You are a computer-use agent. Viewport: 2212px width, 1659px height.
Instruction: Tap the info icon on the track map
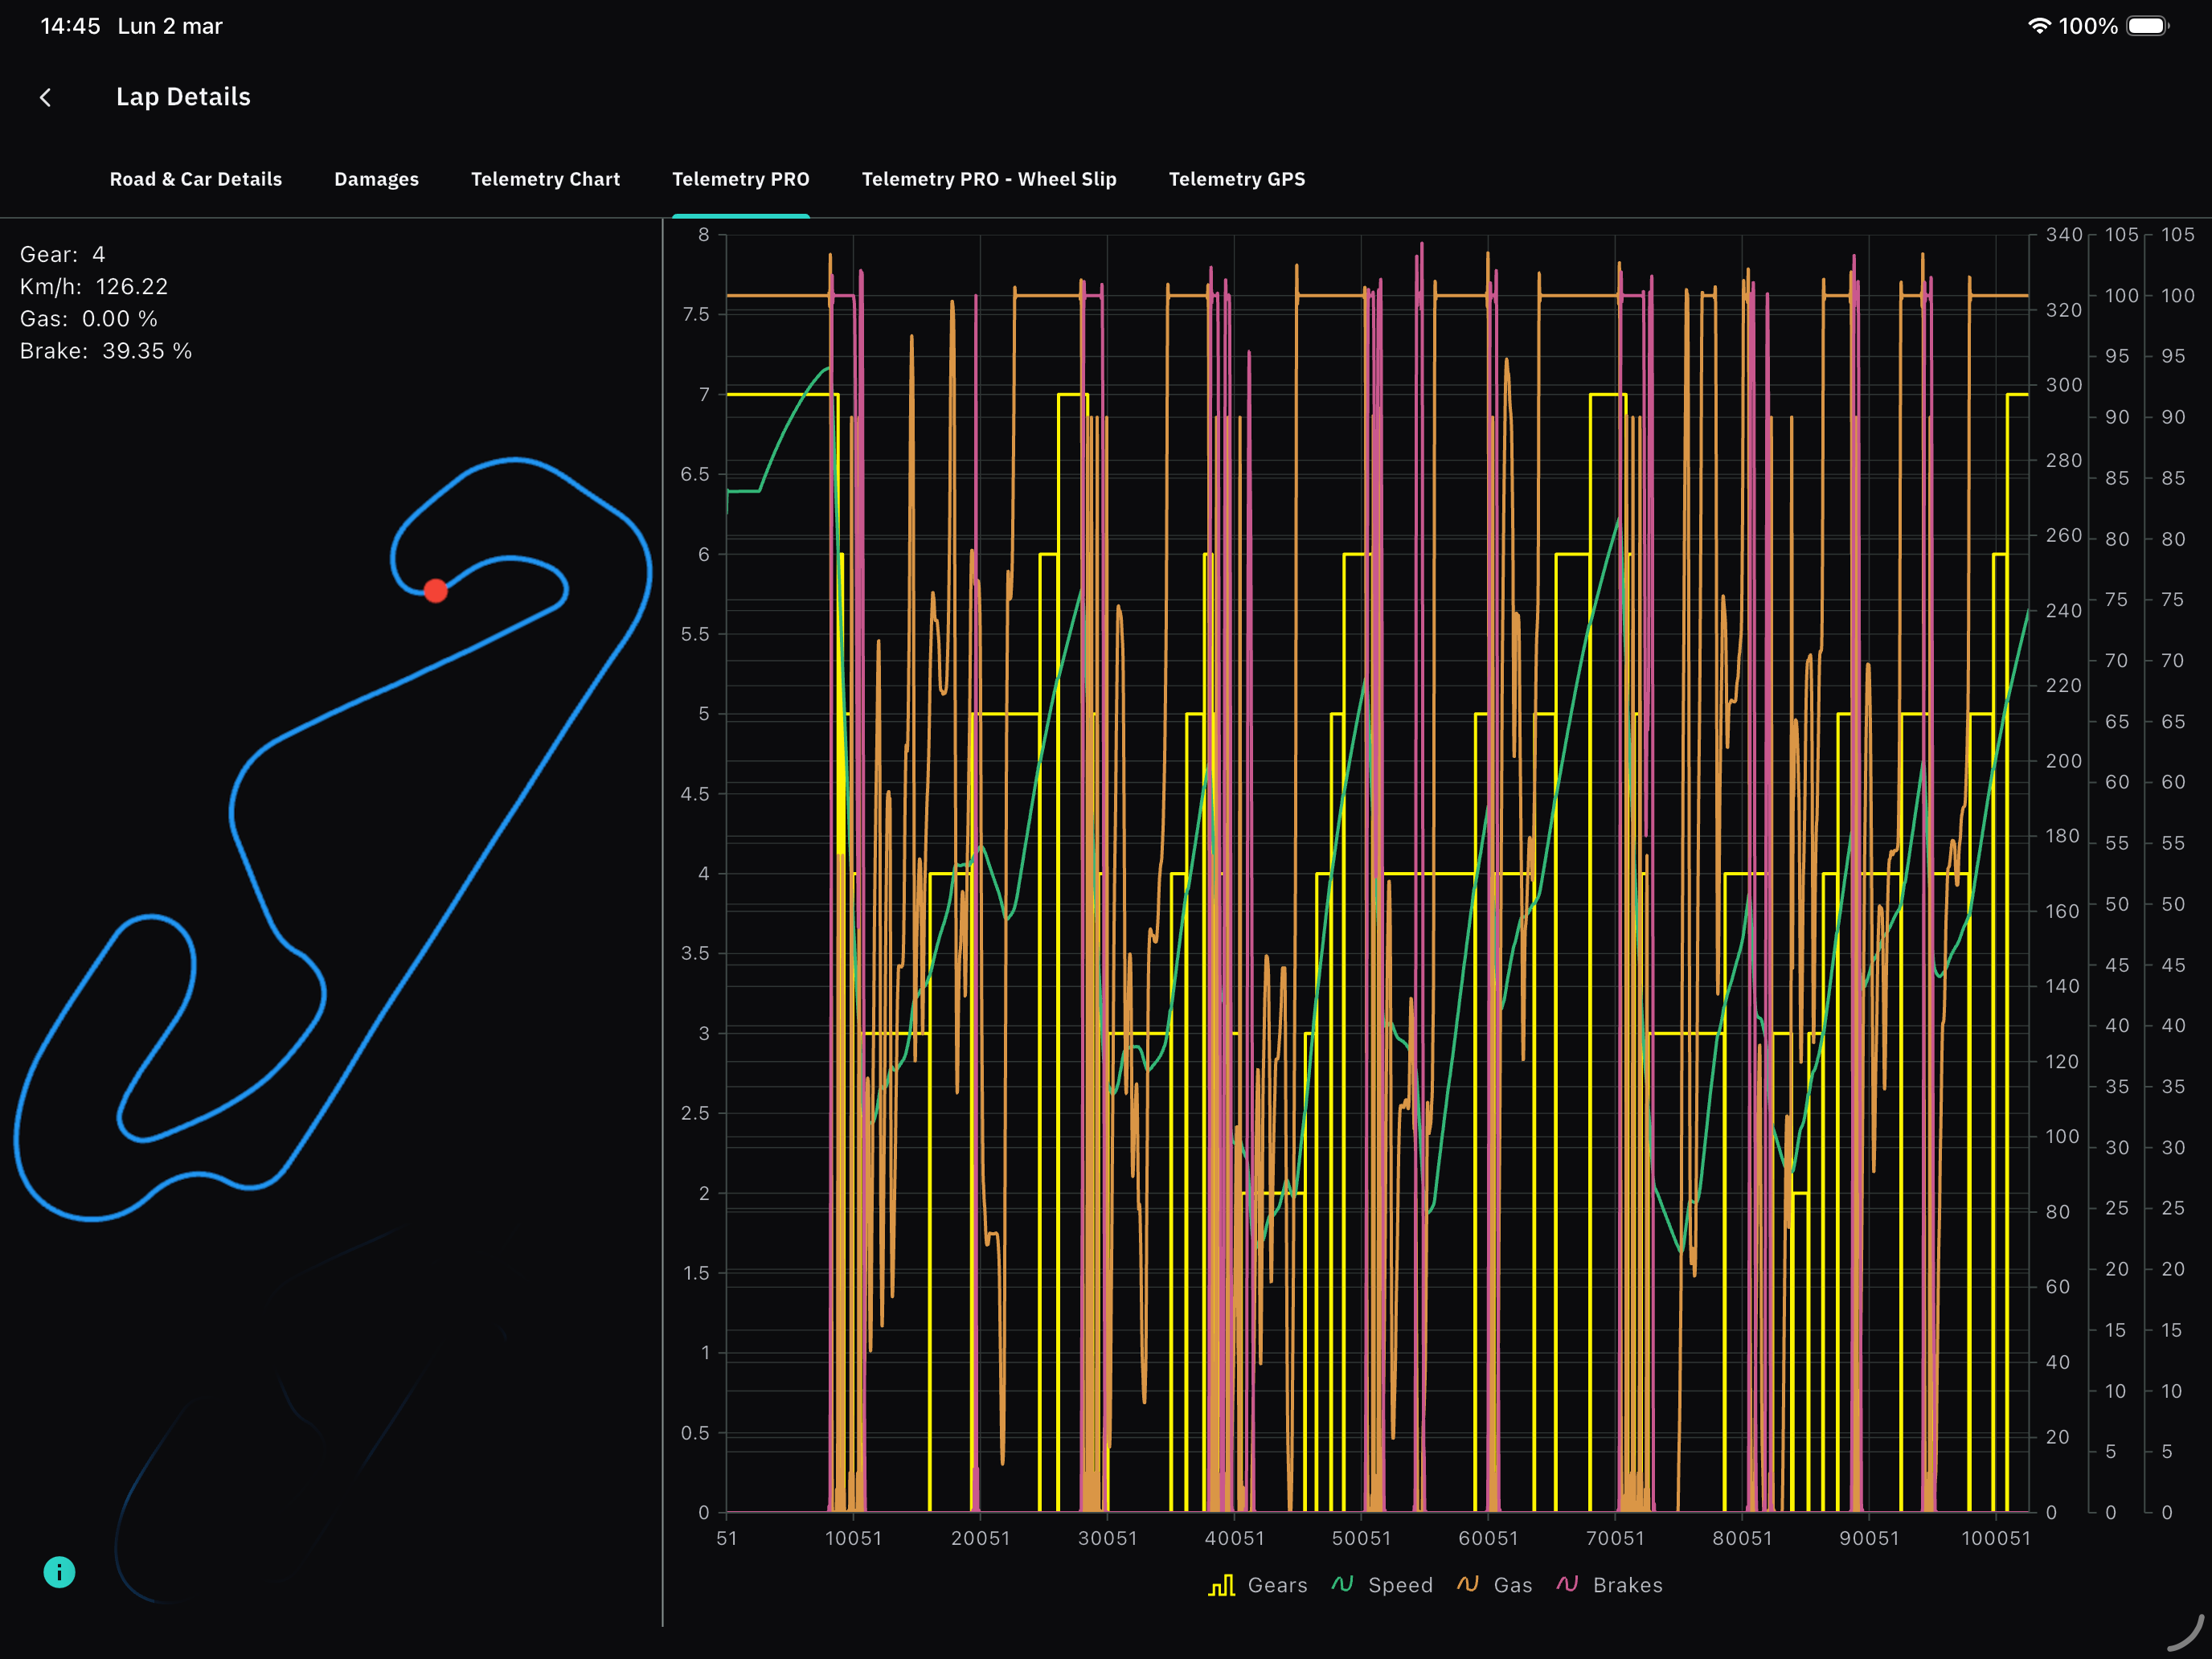59,1572
